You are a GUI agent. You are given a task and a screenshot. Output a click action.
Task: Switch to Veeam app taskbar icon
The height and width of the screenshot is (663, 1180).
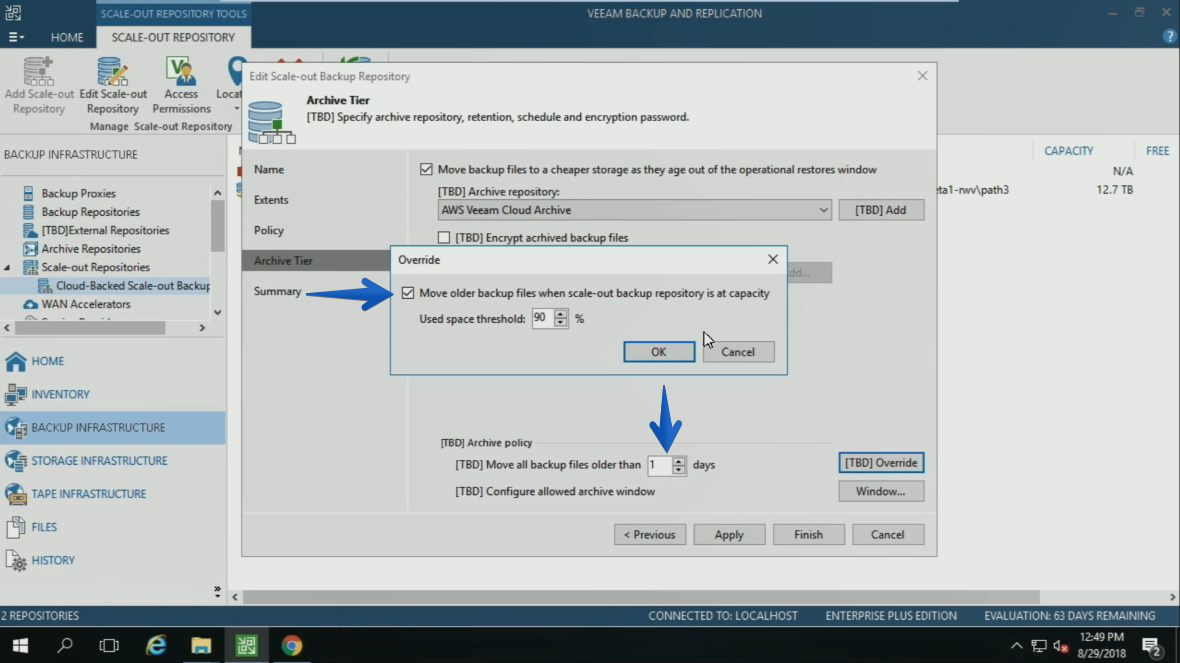(246, 646)
